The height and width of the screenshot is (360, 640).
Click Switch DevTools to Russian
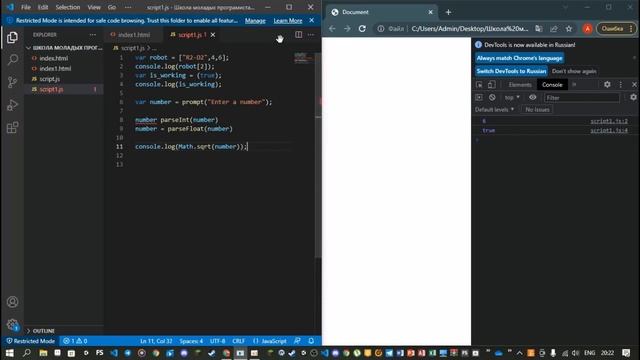[x=511, y=71]
